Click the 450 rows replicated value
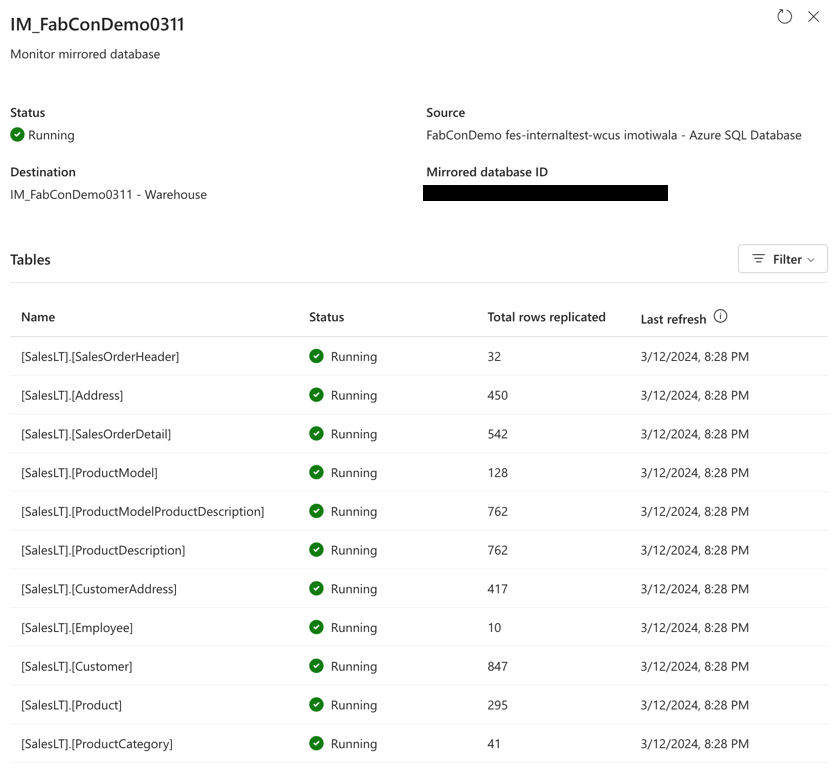This screenshot has height=779, width=834. pyautogui.click(x=498, y=396)
